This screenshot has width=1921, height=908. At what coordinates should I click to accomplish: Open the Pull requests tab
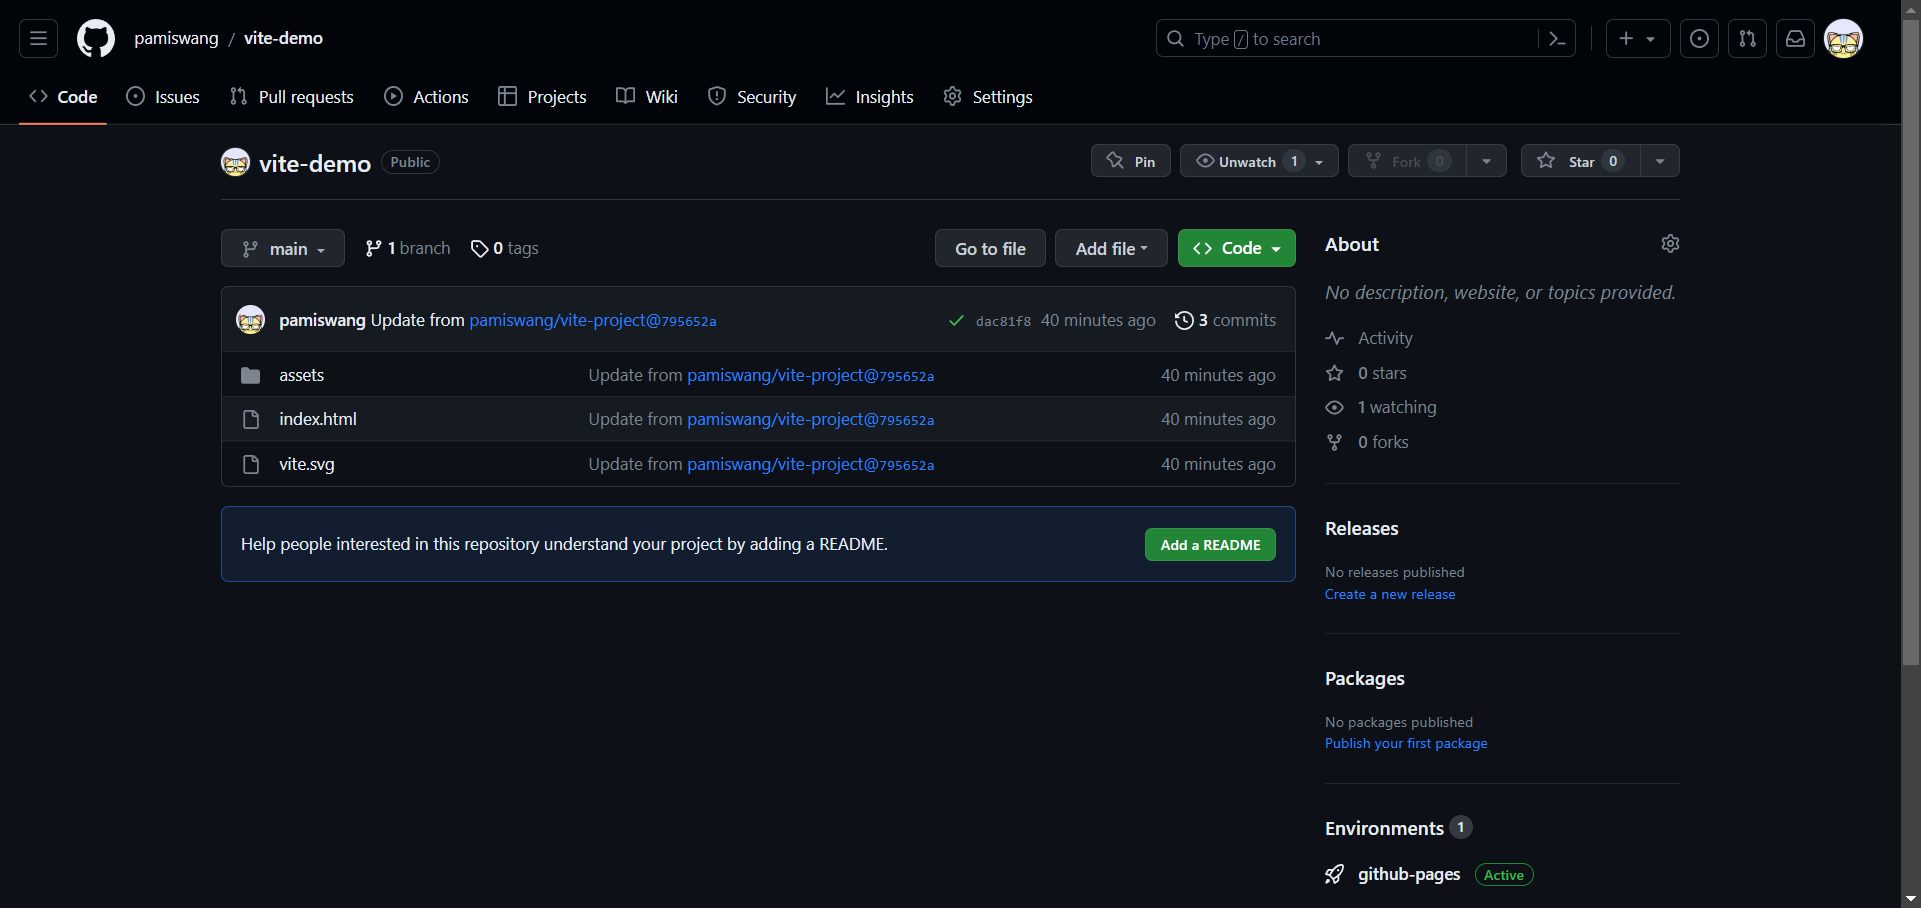(291, 97)
